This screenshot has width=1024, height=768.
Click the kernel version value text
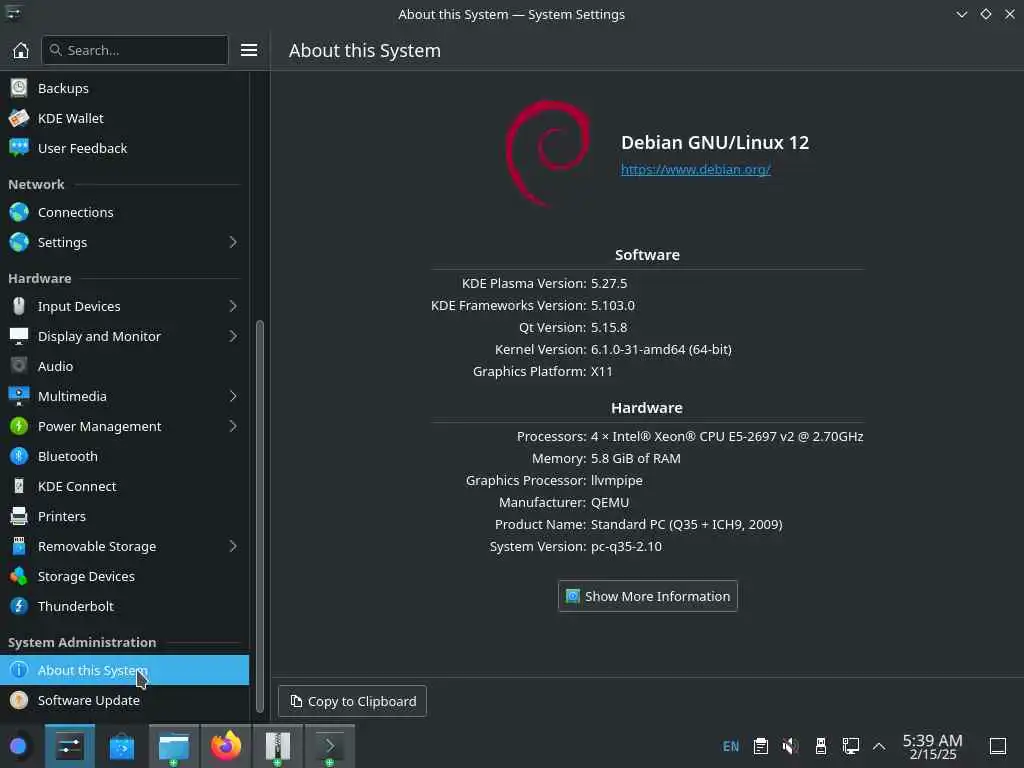point(661,349)
